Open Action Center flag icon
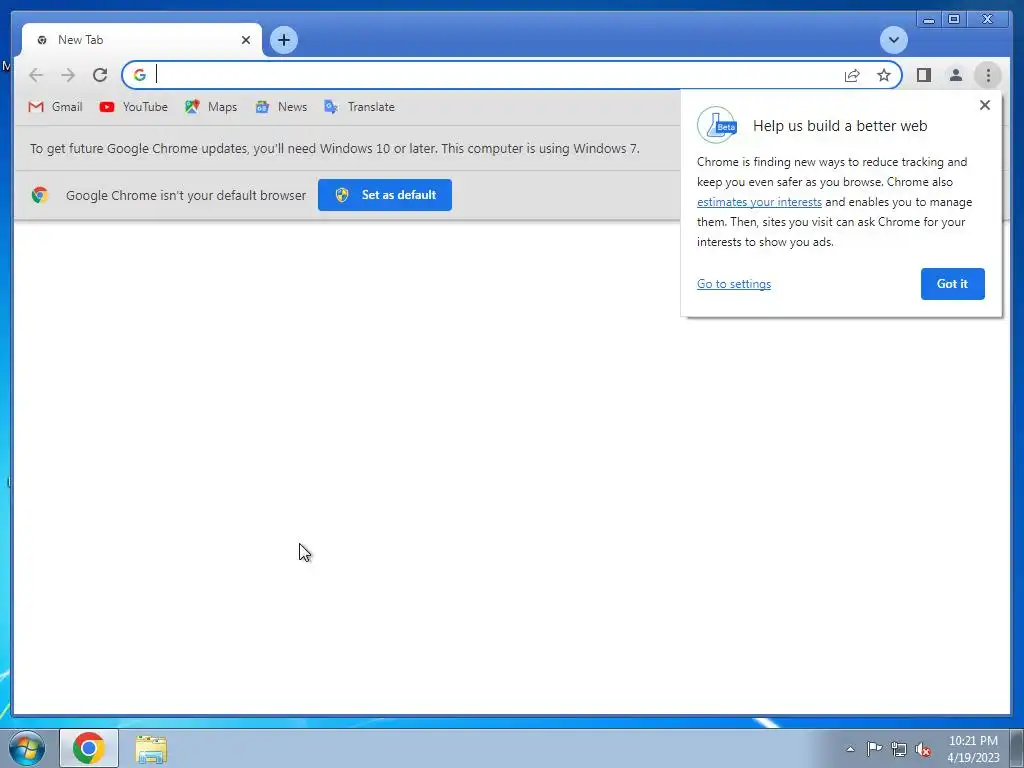 click(874, 749)
